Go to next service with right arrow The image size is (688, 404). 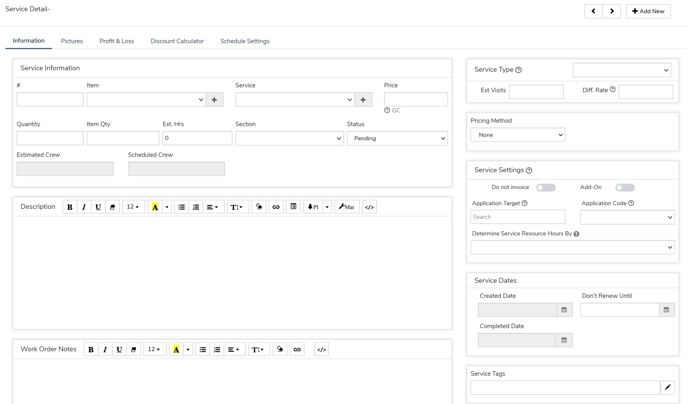pos(612,11)
